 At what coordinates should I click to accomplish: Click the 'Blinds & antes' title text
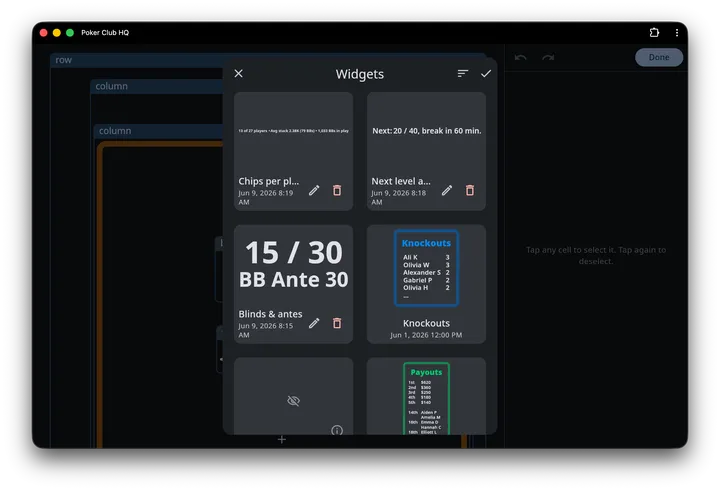coord(270,314)
